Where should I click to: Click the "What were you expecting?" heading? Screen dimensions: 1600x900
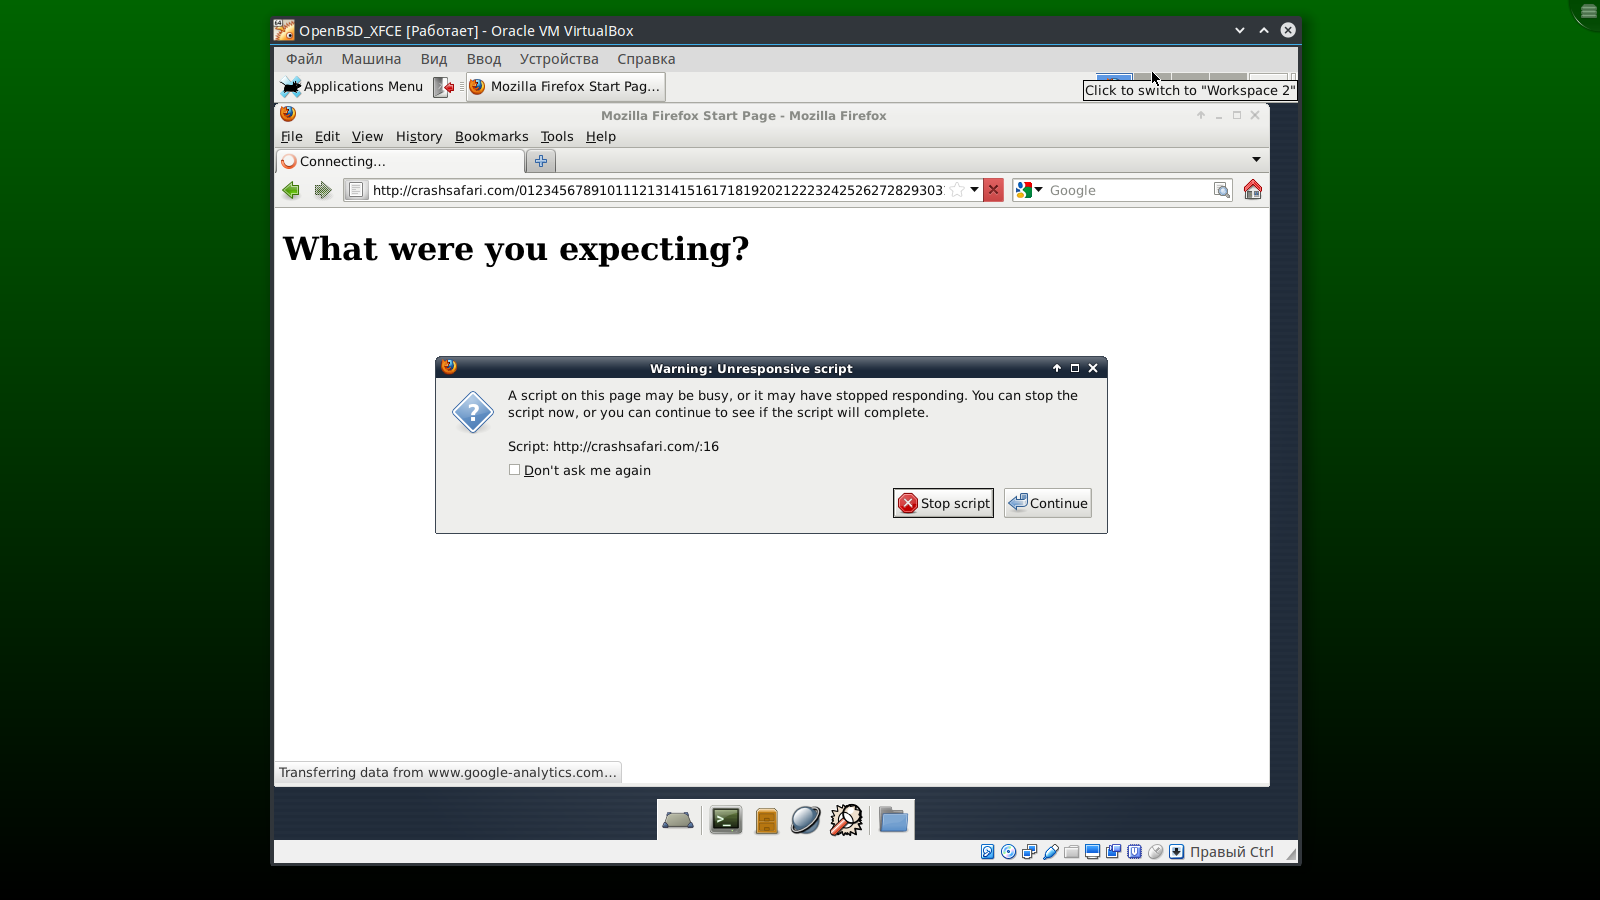(x=516, y=249)
